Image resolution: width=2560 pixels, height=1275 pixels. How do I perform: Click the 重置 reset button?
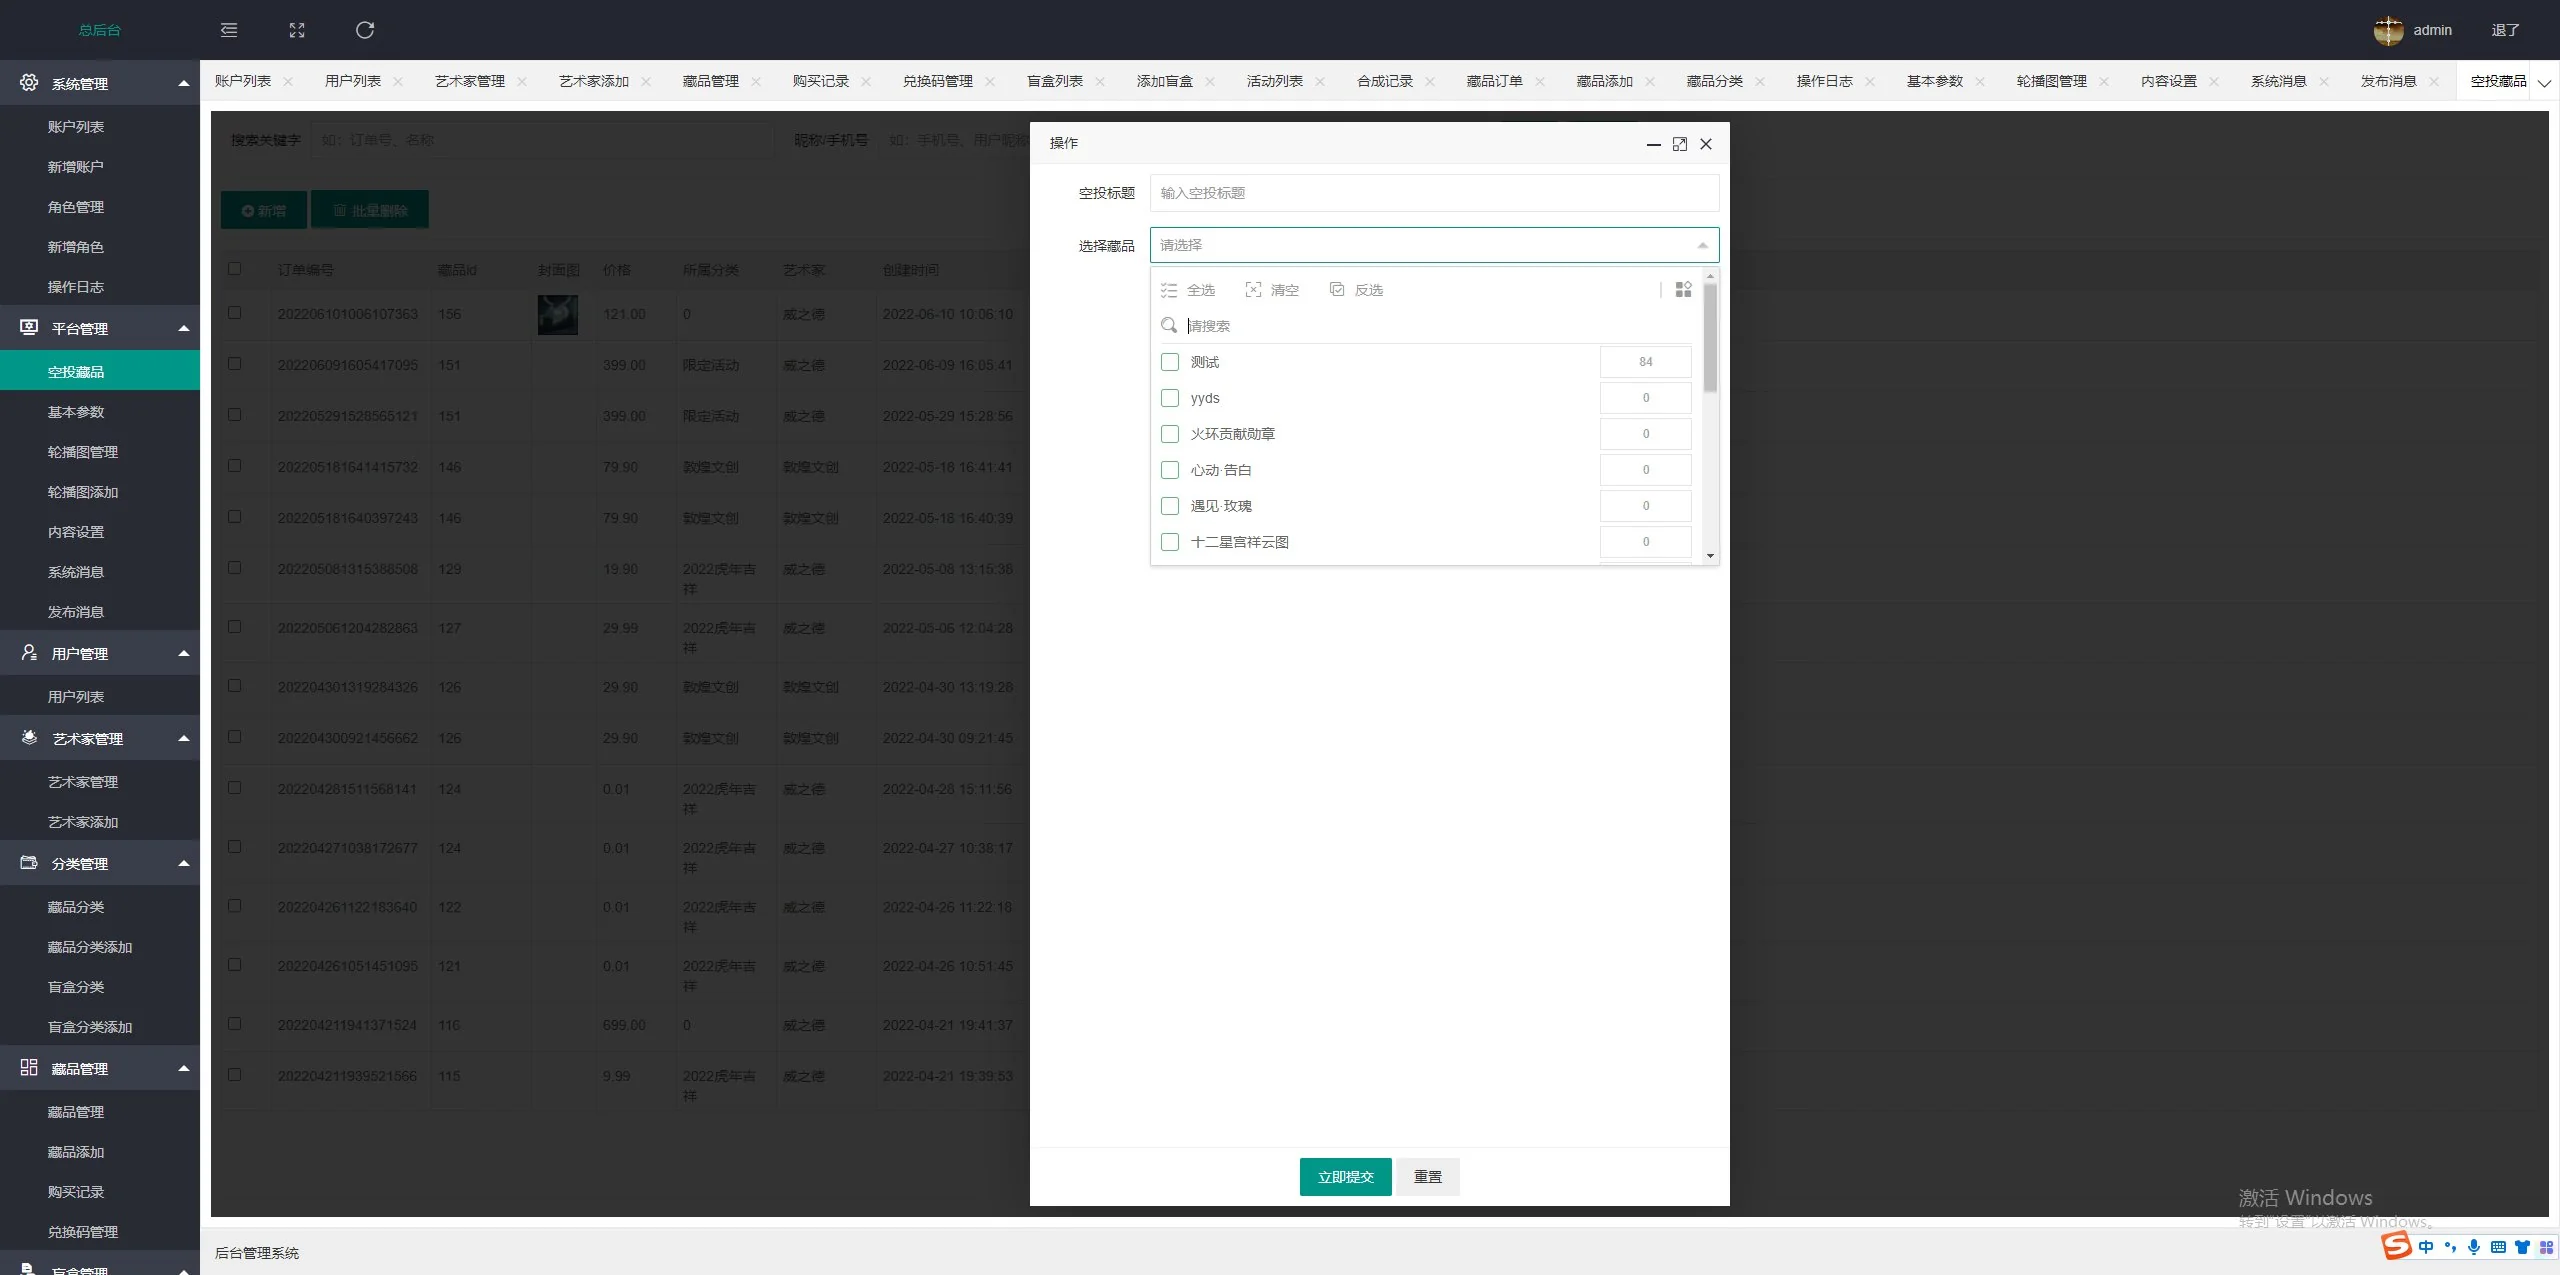coord(1427,1177)
